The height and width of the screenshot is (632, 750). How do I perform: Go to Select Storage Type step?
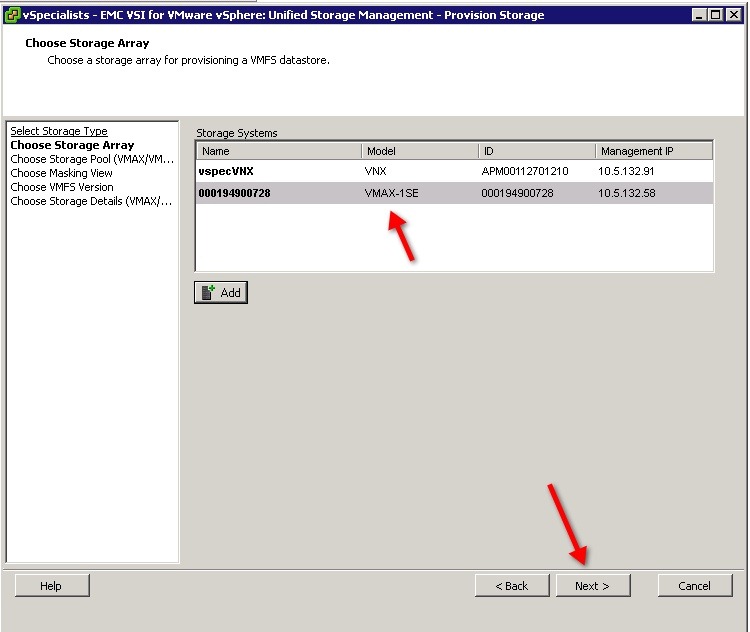click(x=59, y=131)
